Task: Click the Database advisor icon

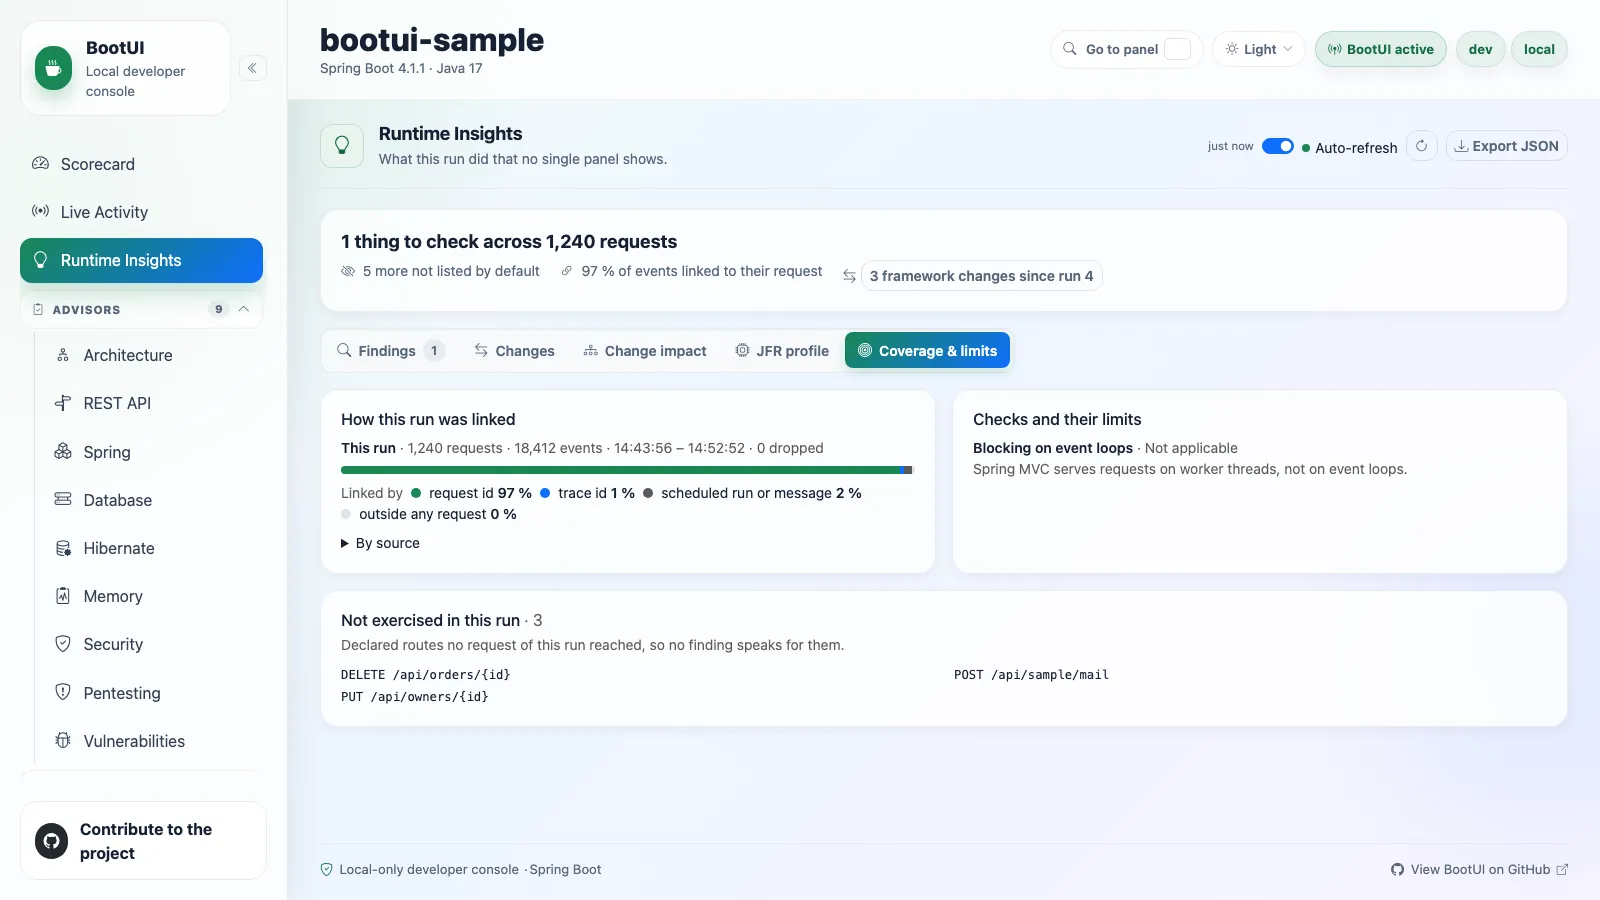Action: [x=63, y=500]
